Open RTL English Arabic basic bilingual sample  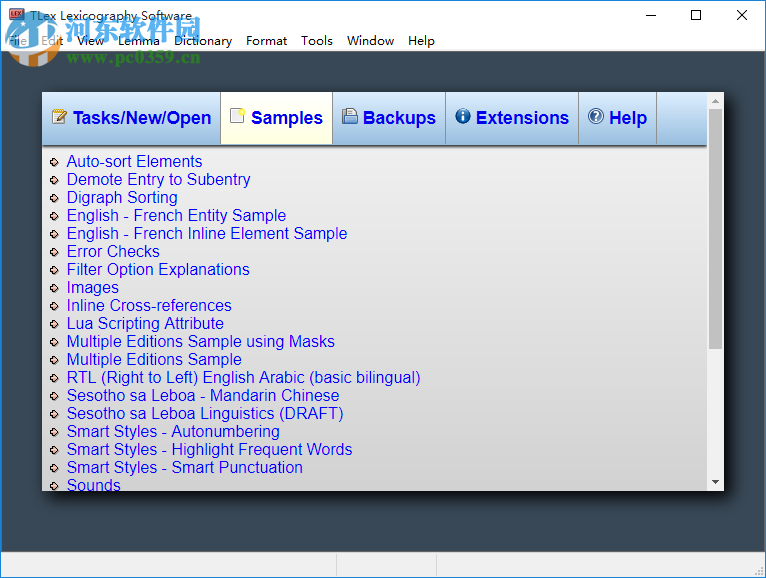pyautogui.click(x=244, y=378)
